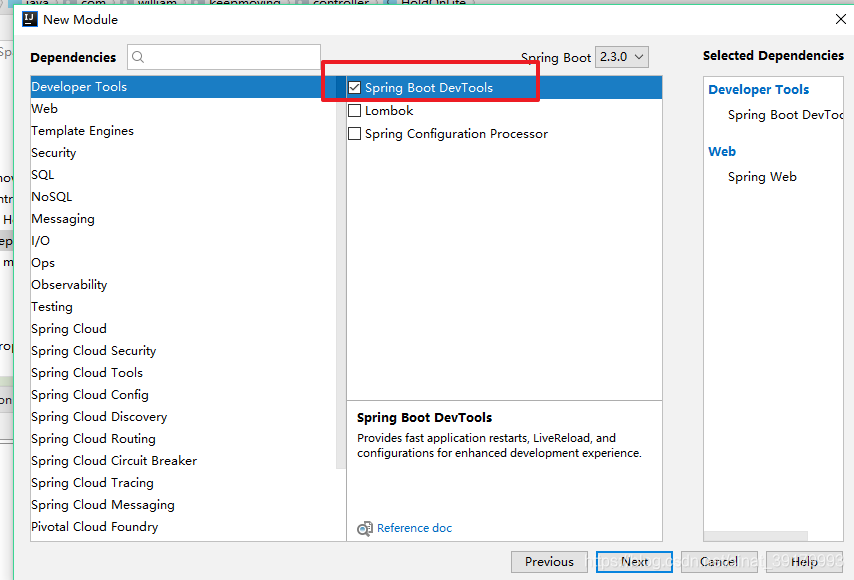Select the Developer Tools category

184,87
